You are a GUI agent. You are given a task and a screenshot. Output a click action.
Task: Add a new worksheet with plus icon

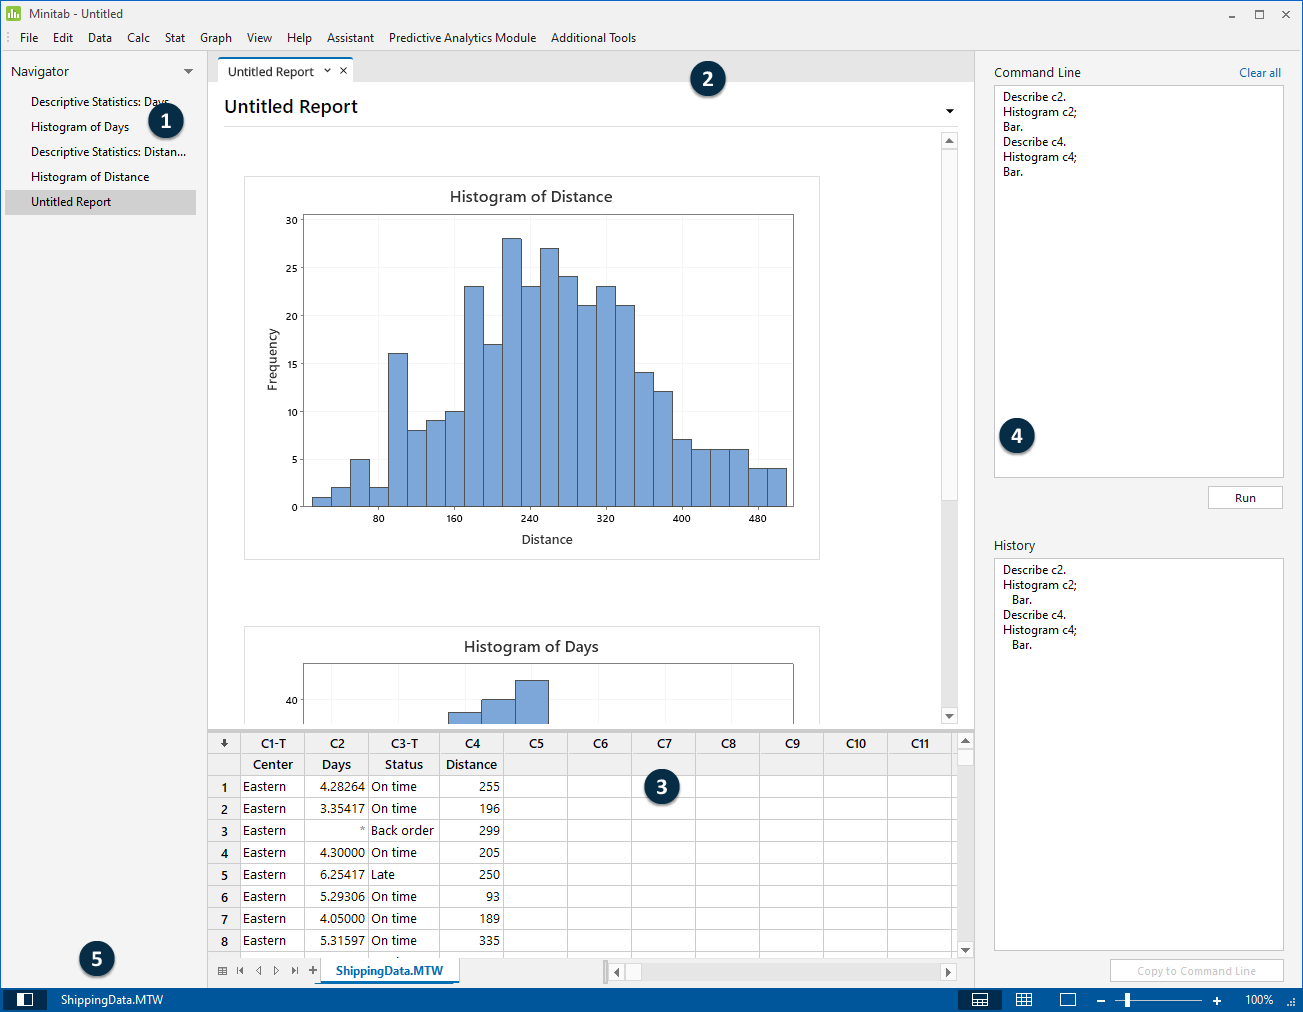pyautogui.click(x=312, y=970)
